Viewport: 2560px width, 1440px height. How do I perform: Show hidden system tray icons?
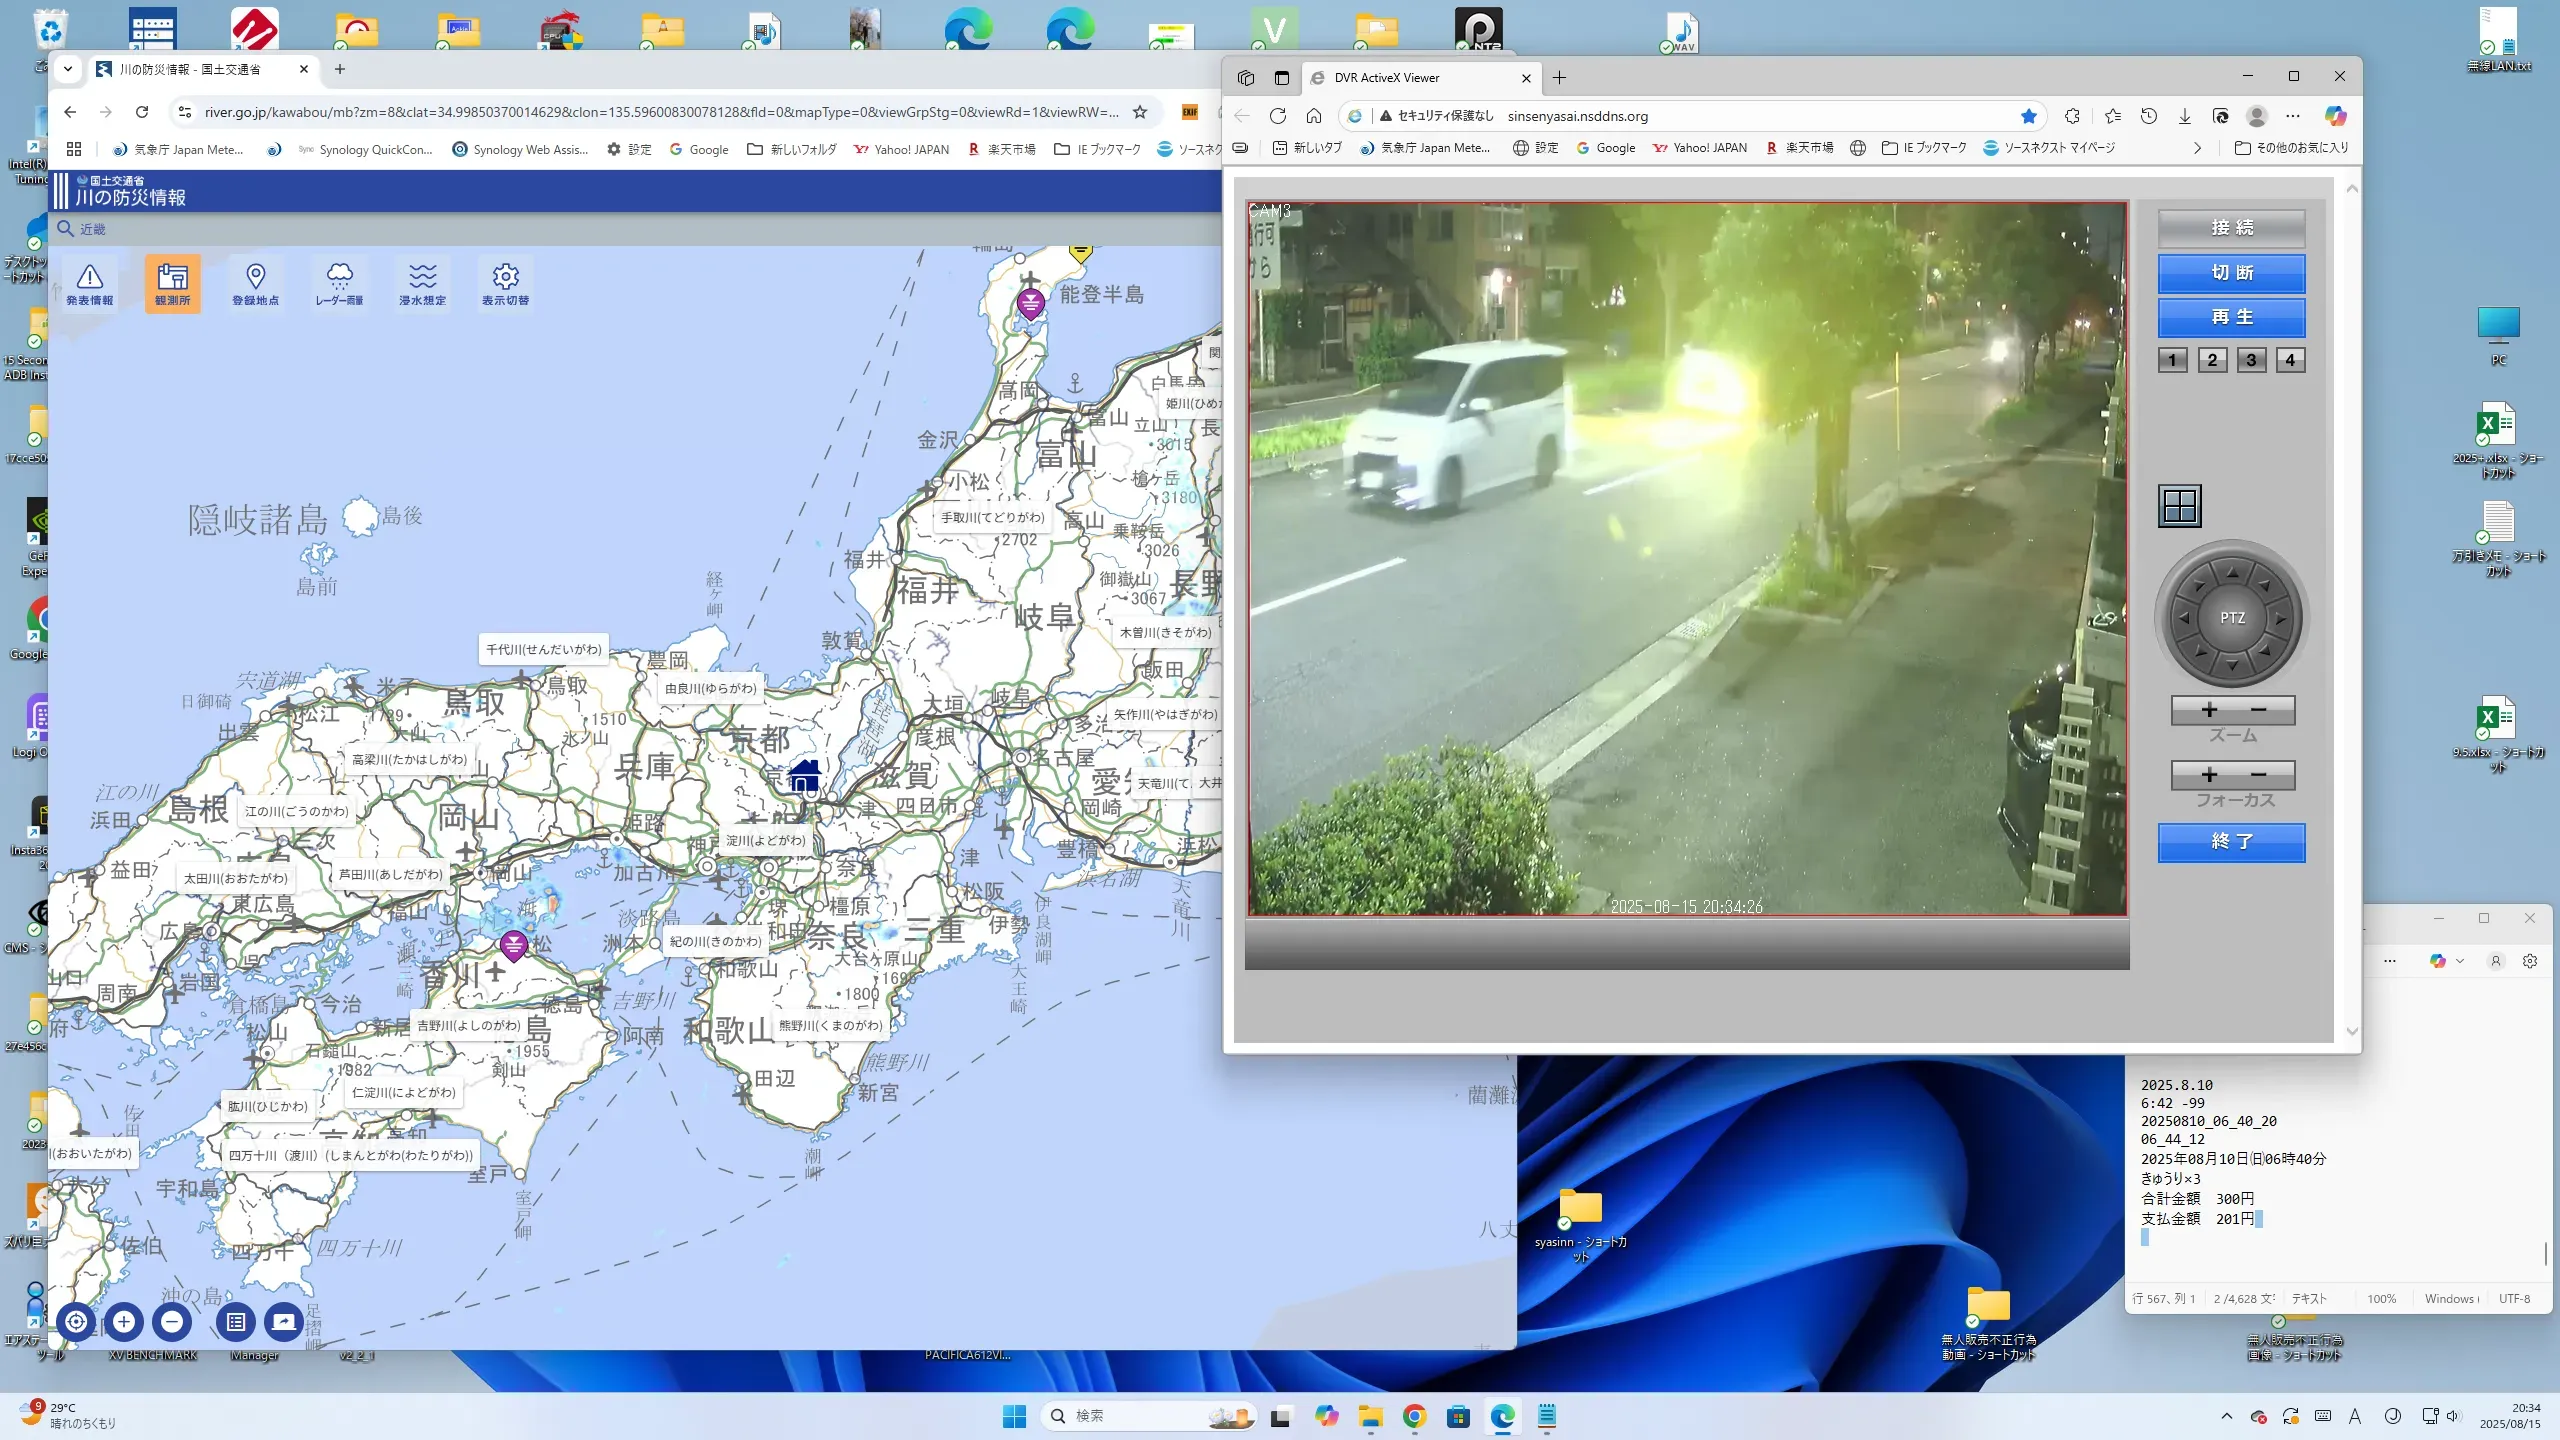[2226, 1416]
